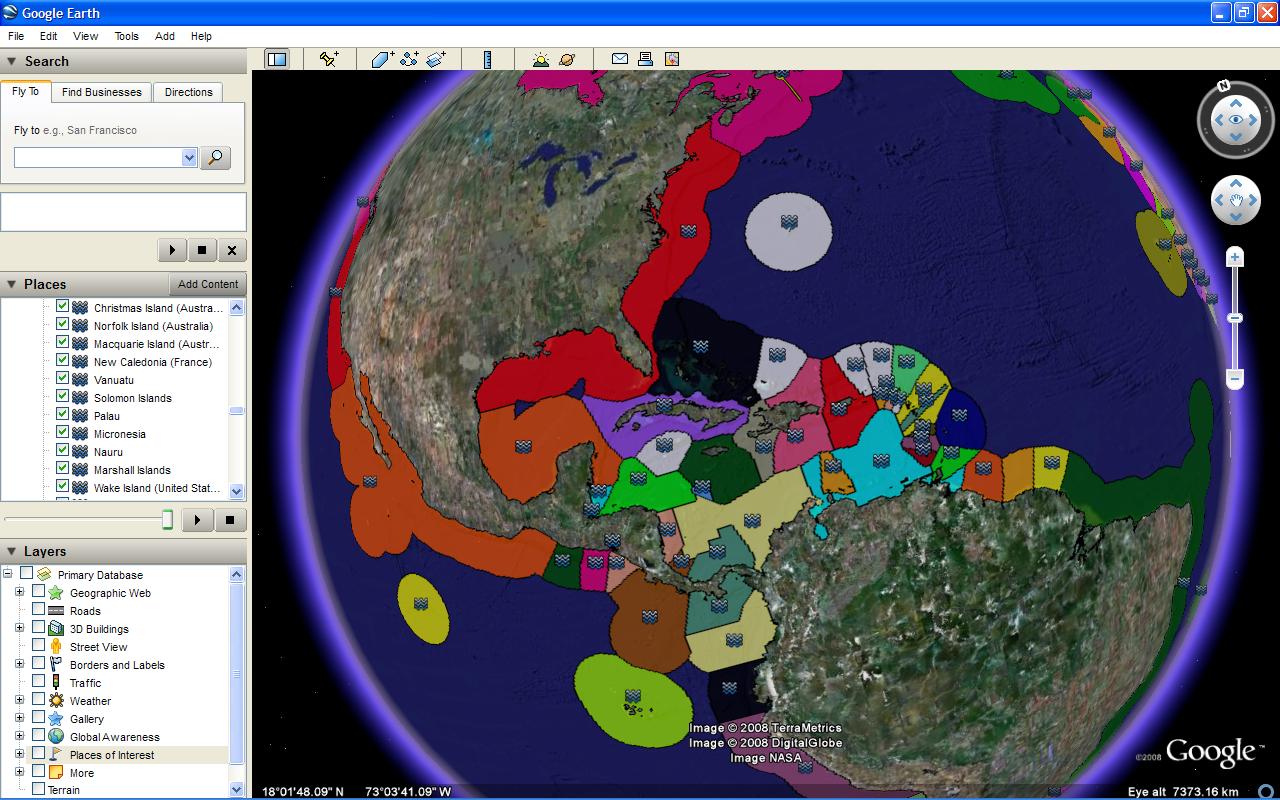The height and width of the screenshot is (800, 1280).
Task: Click the Add Content button
Action: coord(208,284)
